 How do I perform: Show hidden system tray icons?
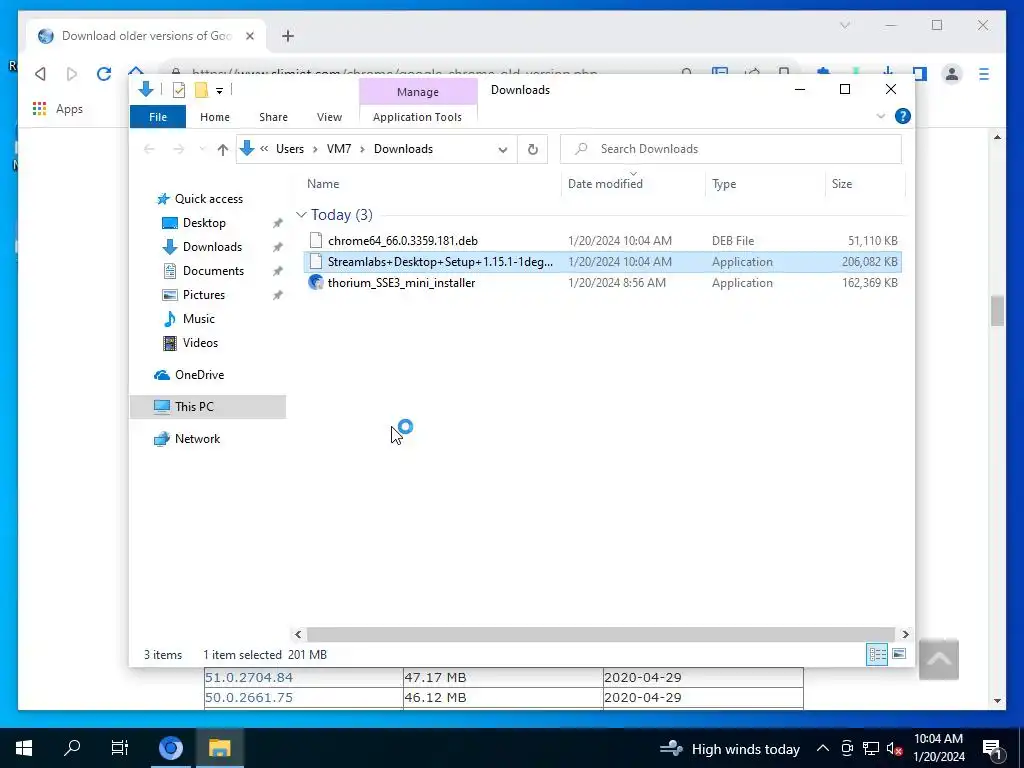[823, 748]
